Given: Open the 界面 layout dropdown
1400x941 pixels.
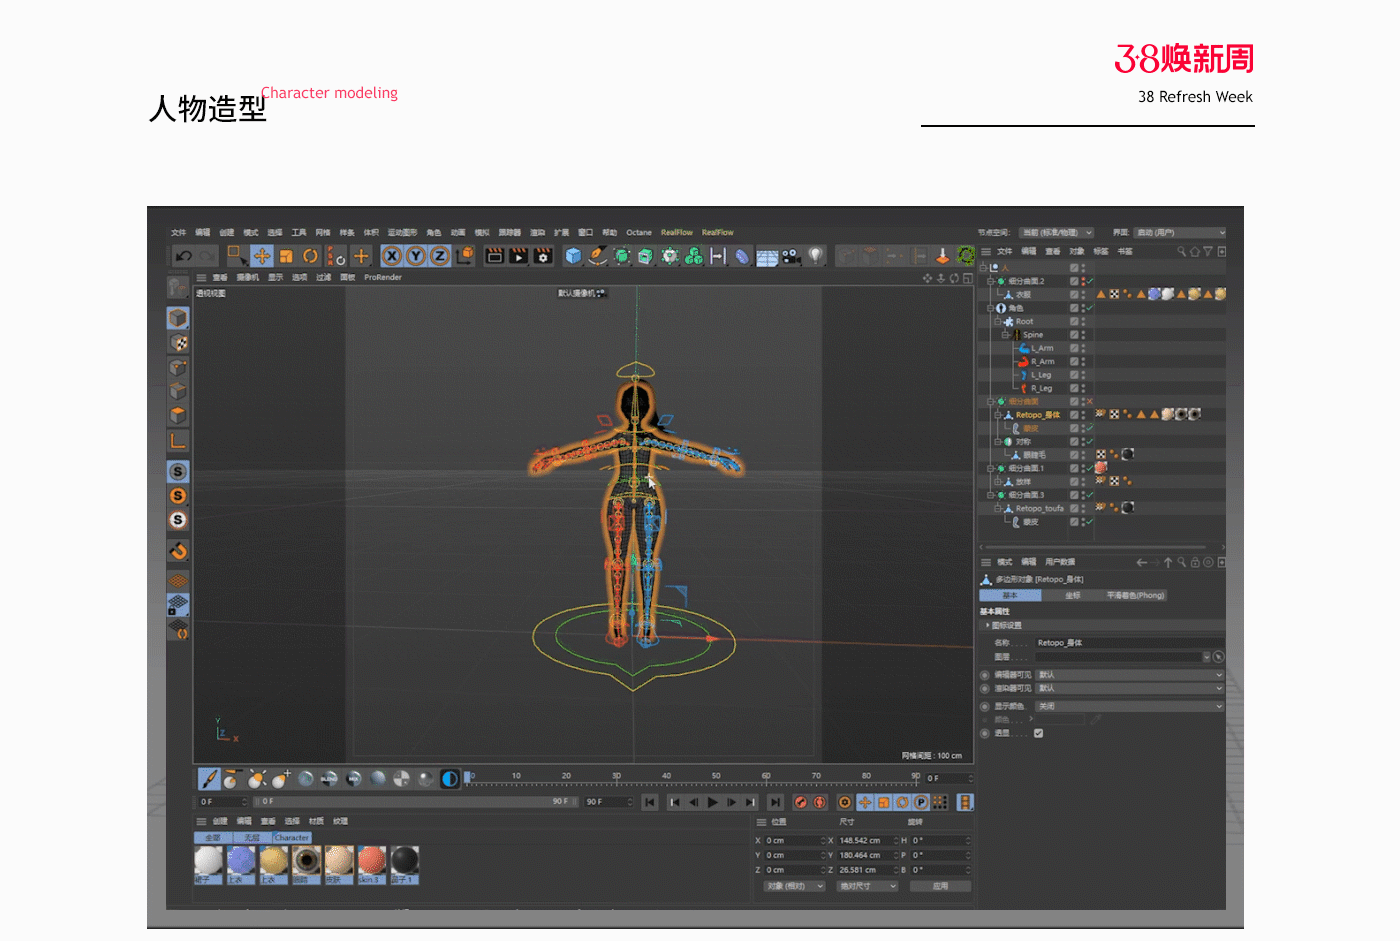Looking at the screenshot, I should click(x=1180, y=232).
